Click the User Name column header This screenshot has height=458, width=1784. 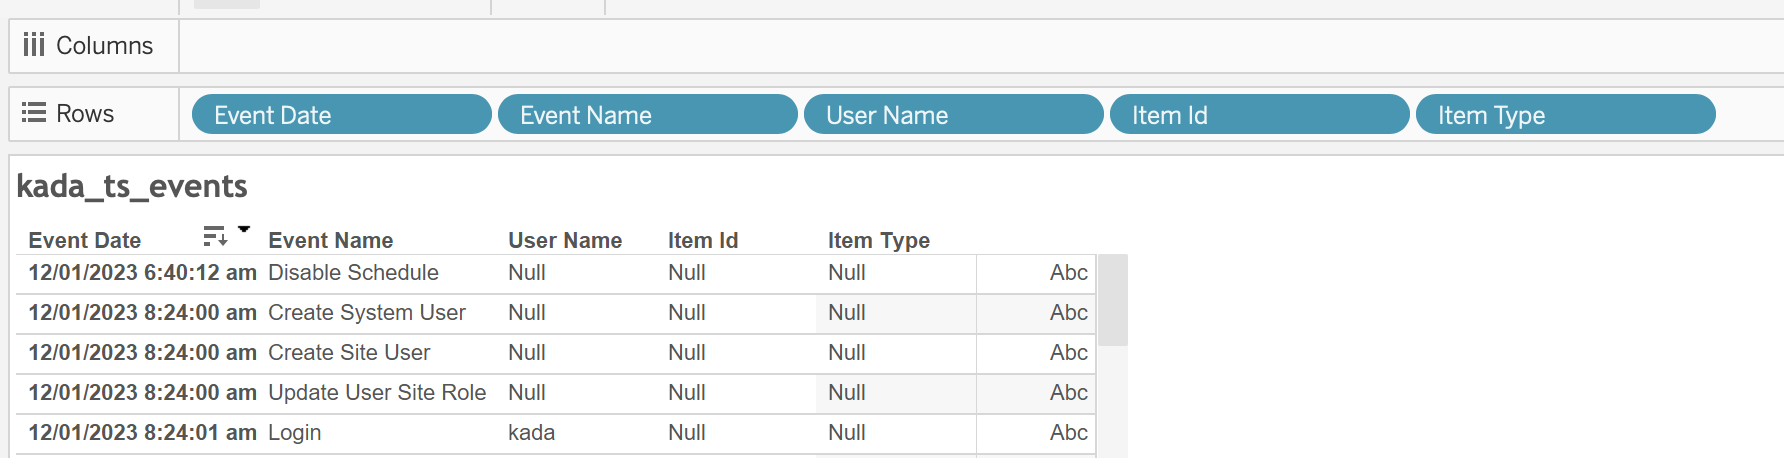(x=564, y=241)
